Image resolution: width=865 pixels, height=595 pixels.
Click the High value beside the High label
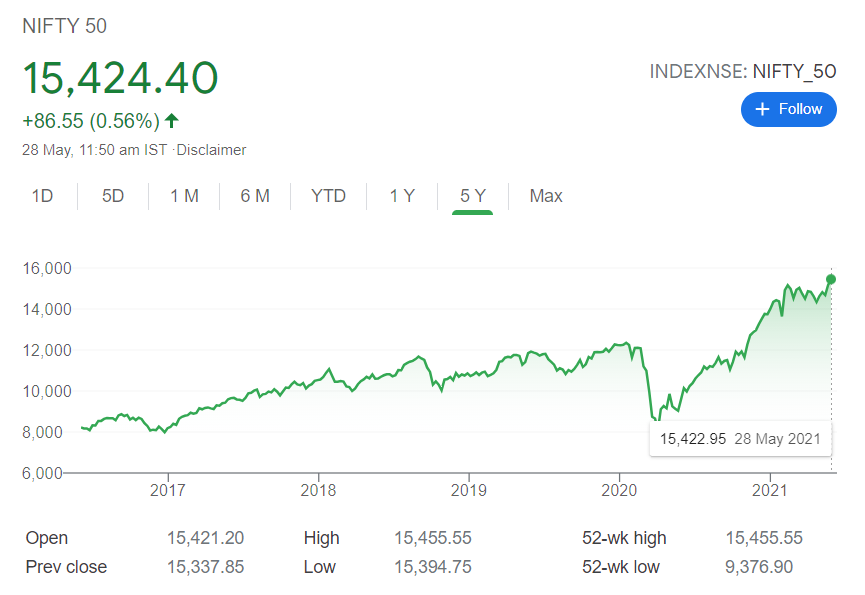click(432, 538)
